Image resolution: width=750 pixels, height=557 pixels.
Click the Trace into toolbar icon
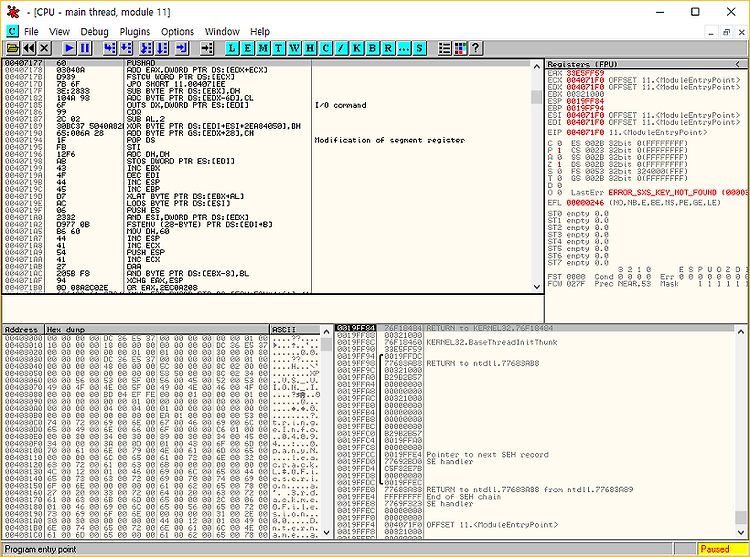click(146, 48)
